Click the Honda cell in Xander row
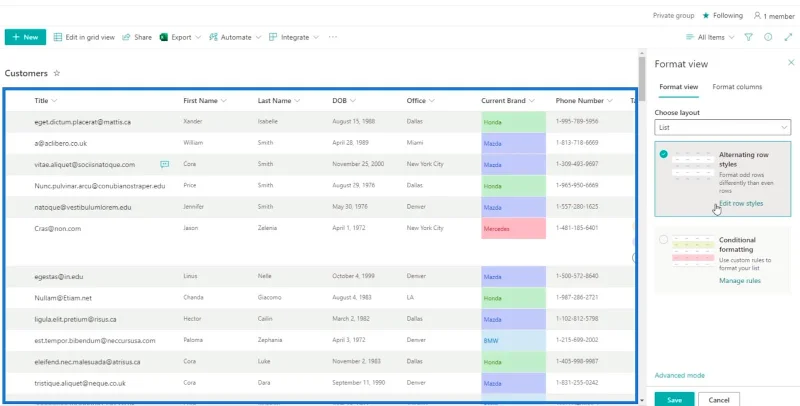800x406 pixels. click(x=513, y=122)
